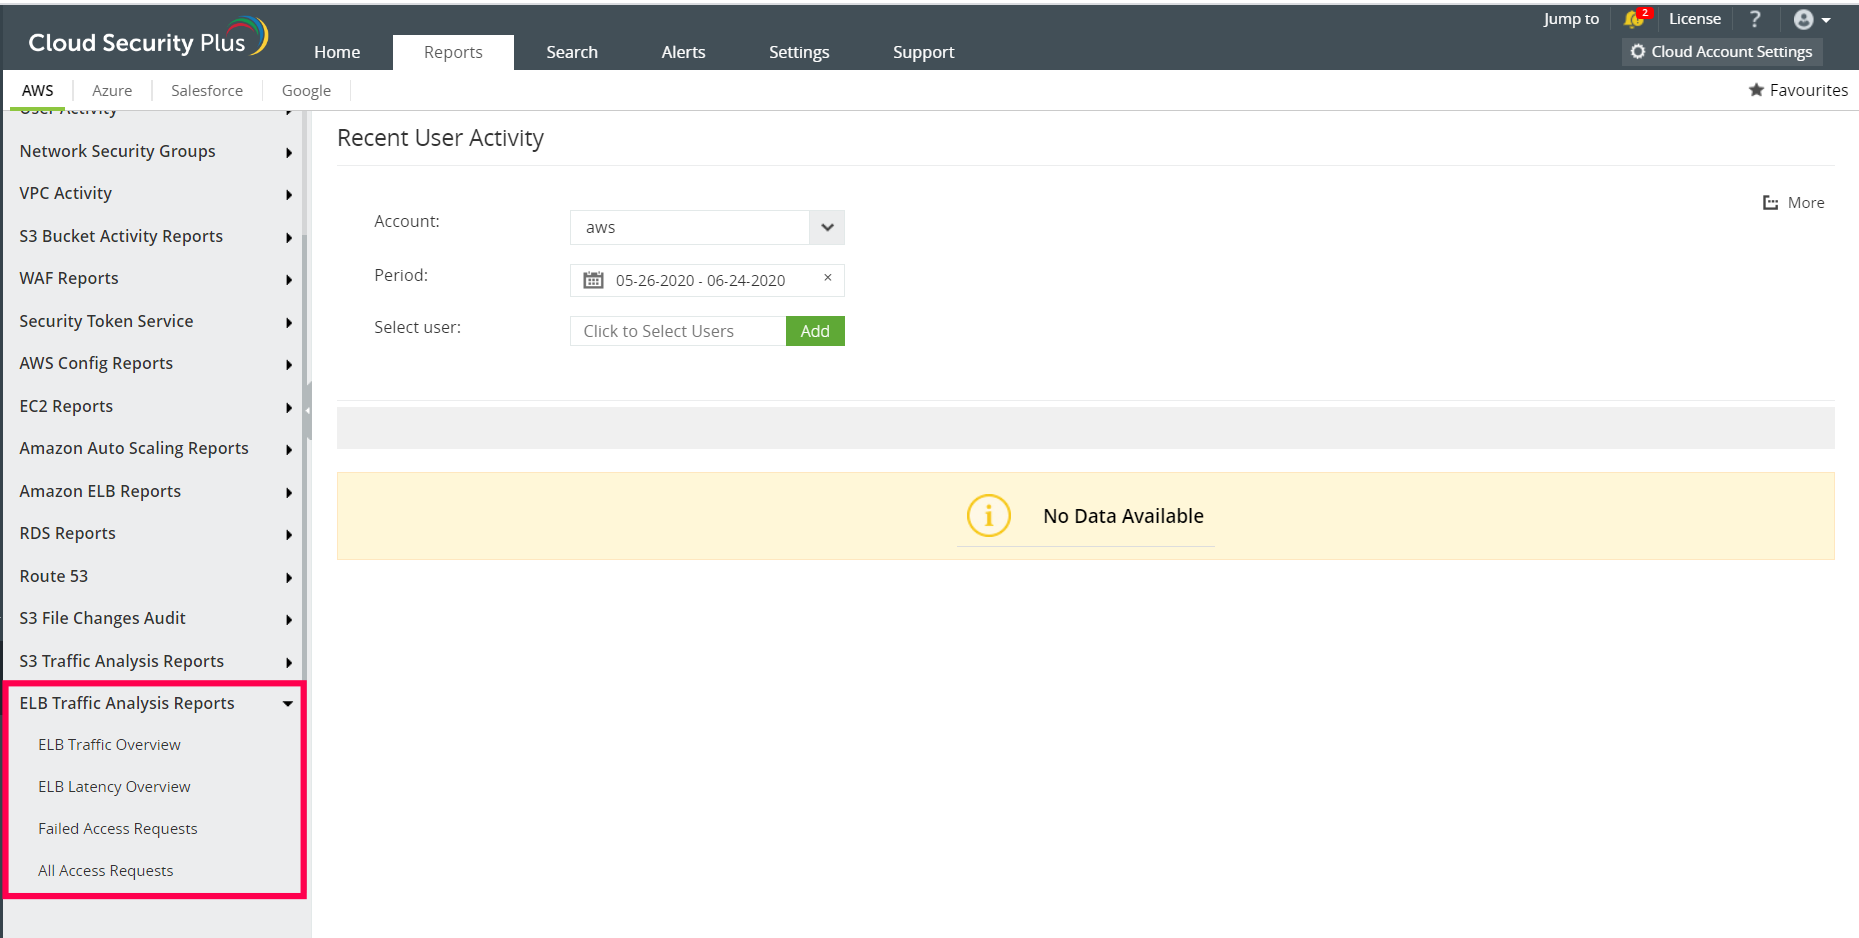The image size is (1859, 938).
Task: Select the ELB Latency Overview report
Action: coord(114,786)
